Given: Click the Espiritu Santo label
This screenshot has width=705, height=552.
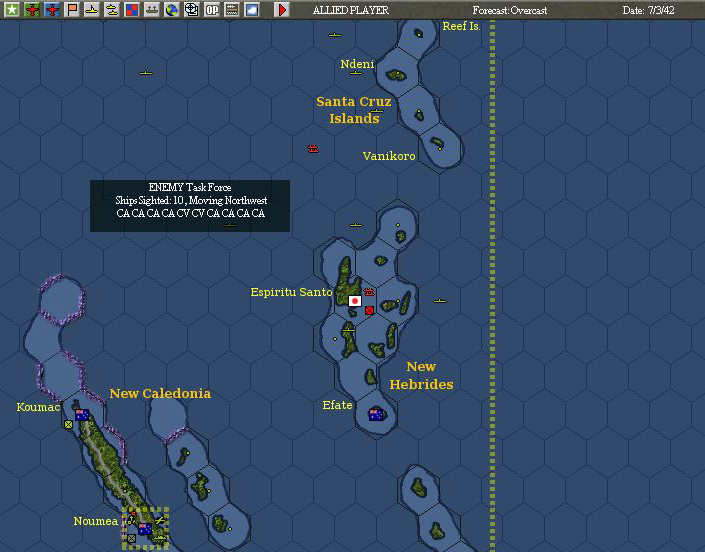Looking at the screenshot, I should pos(291,292).
